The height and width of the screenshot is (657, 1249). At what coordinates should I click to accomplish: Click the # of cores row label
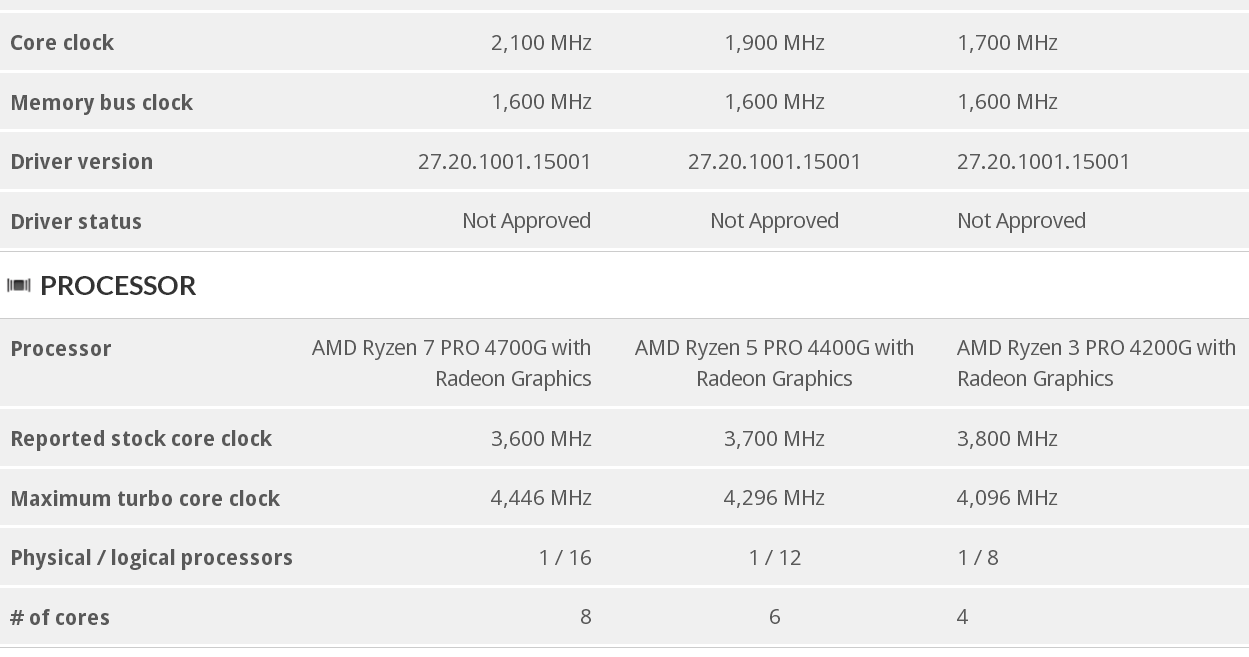pyautogui.click(x=60, y=617)
